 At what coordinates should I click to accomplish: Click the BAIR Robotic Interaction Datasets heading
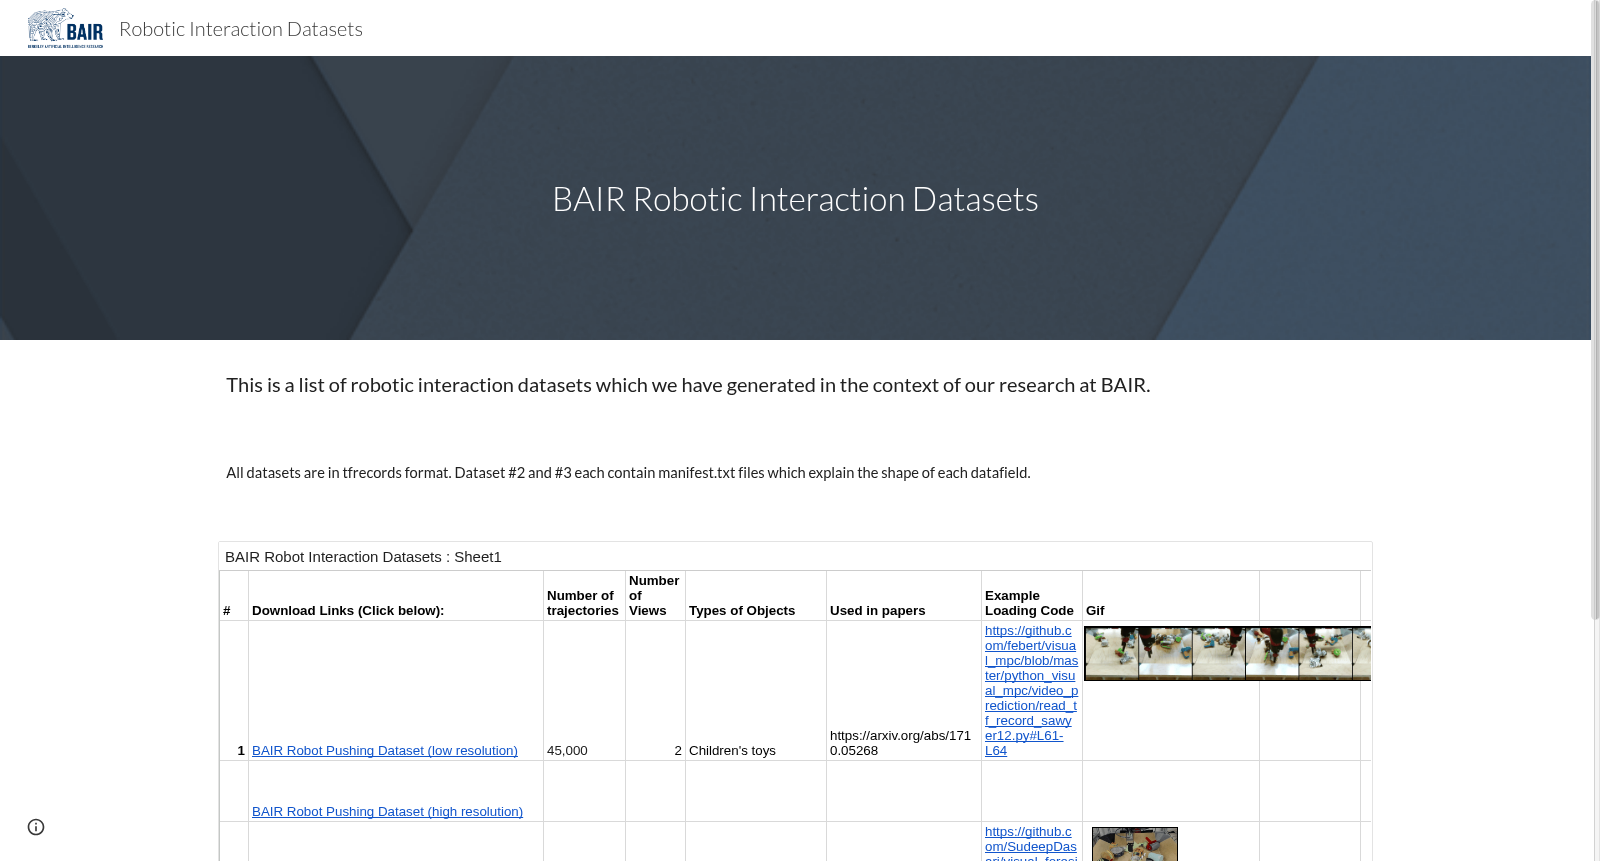pos(795,199)
